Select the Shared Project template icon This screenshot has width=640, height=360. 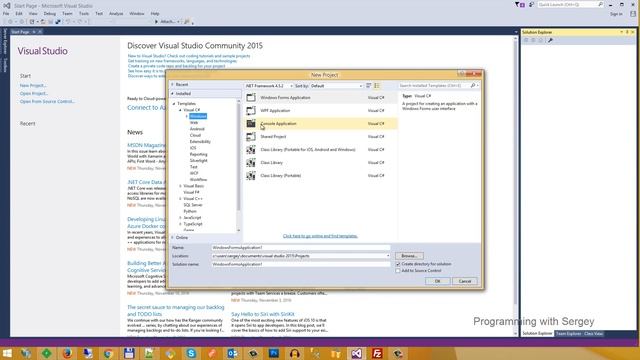(251, 136)
